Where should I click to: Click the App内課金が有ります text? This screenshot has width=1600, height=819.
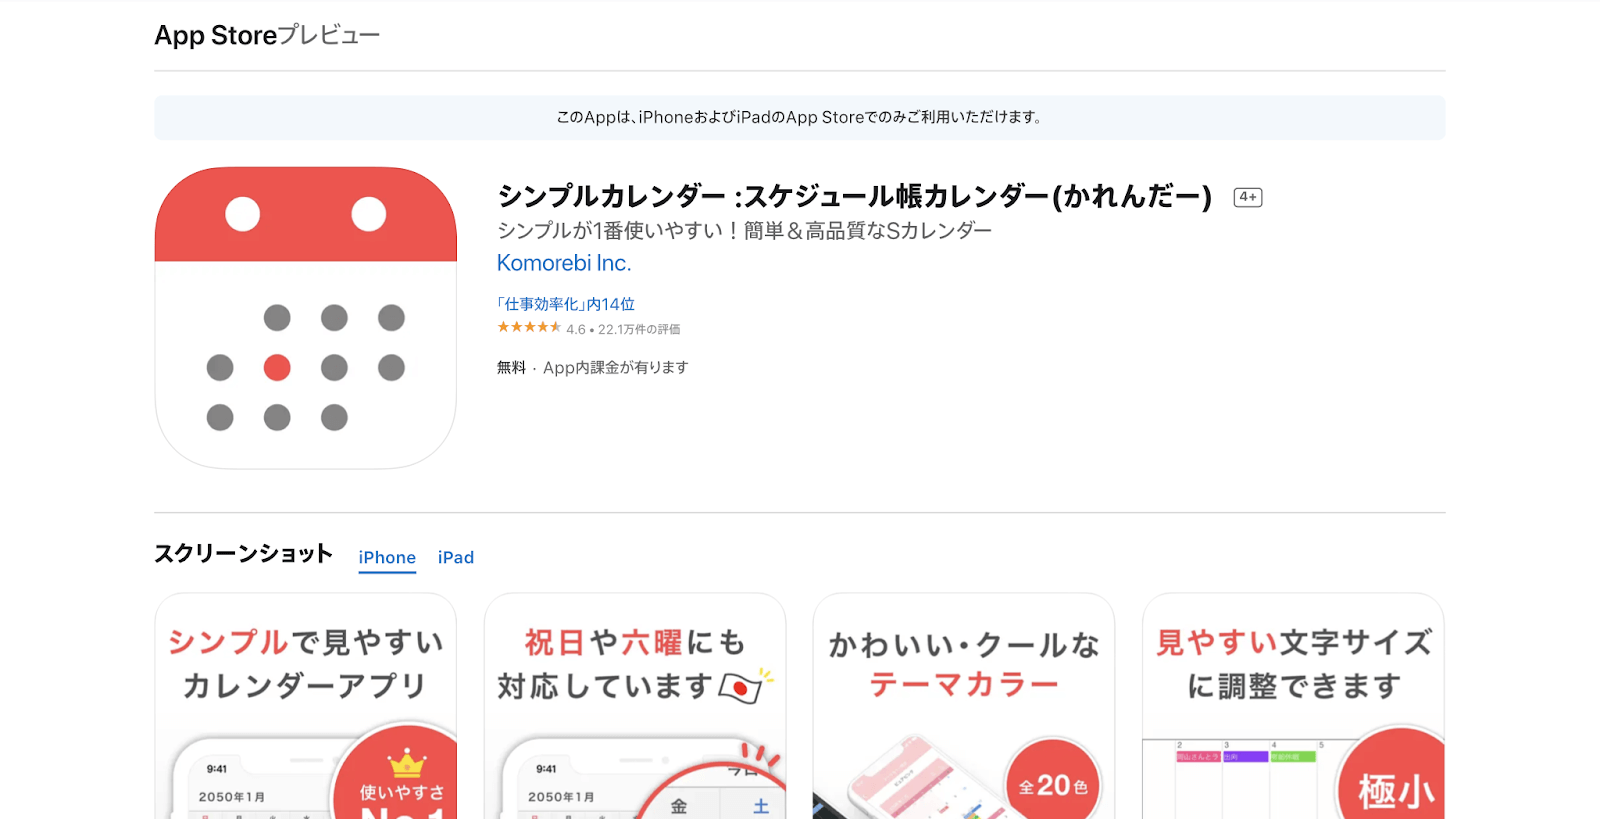coord(616,368)
